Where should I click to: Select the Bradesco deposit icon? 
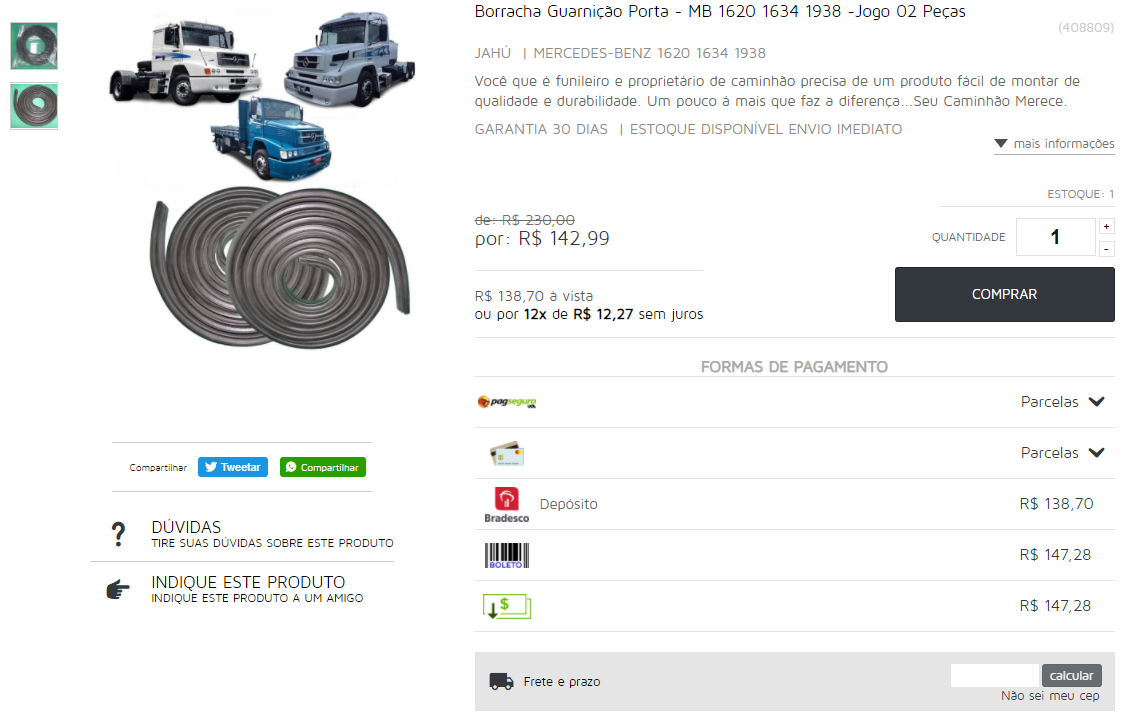(507, 505)
